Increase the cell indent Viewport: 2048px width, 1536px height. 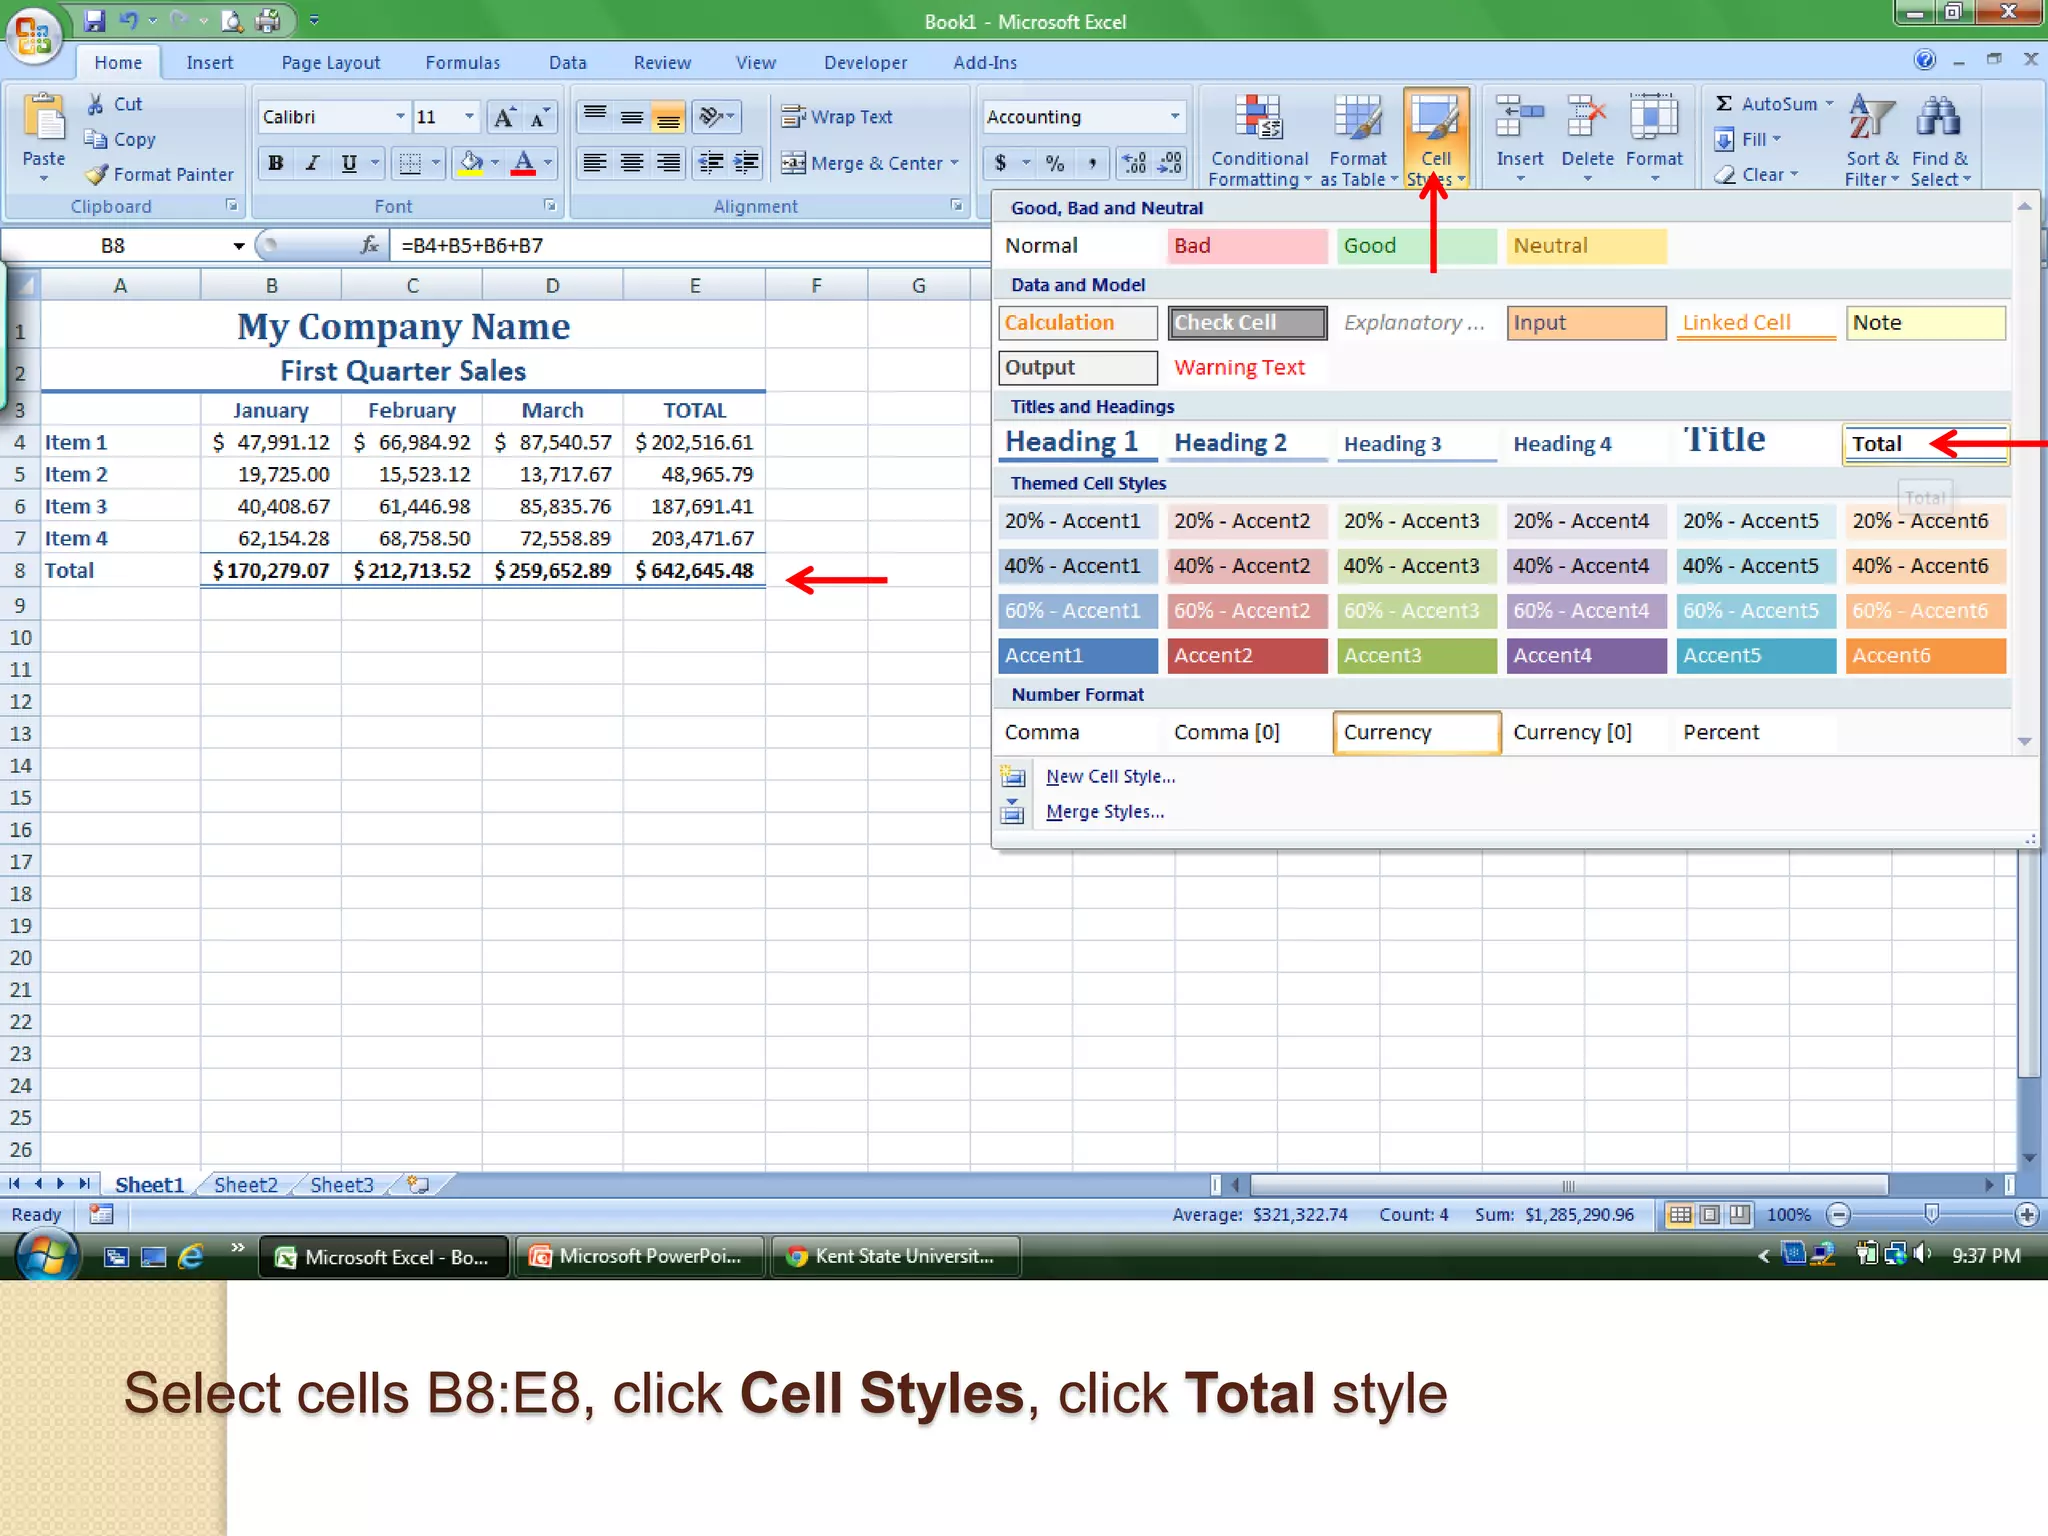click(746, 163)
